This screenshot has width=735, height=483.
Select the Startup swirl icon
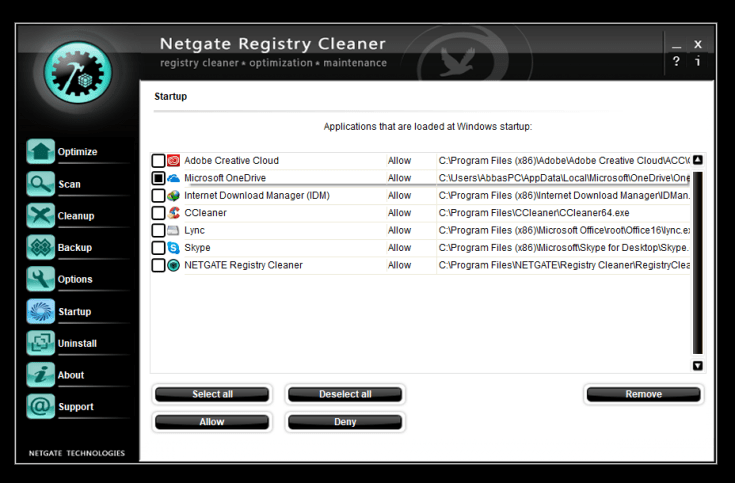coord(40,311)
